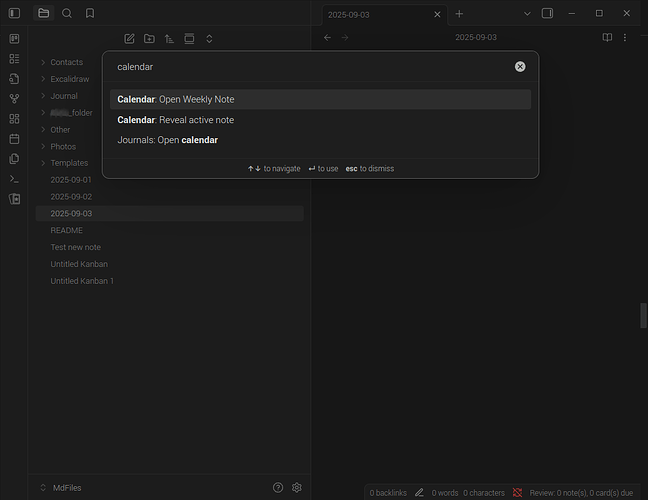648x500 pixels.
Task: Toggle the left sidebar collapse icon
Action: pyautogui.click(x=14, y=13)
